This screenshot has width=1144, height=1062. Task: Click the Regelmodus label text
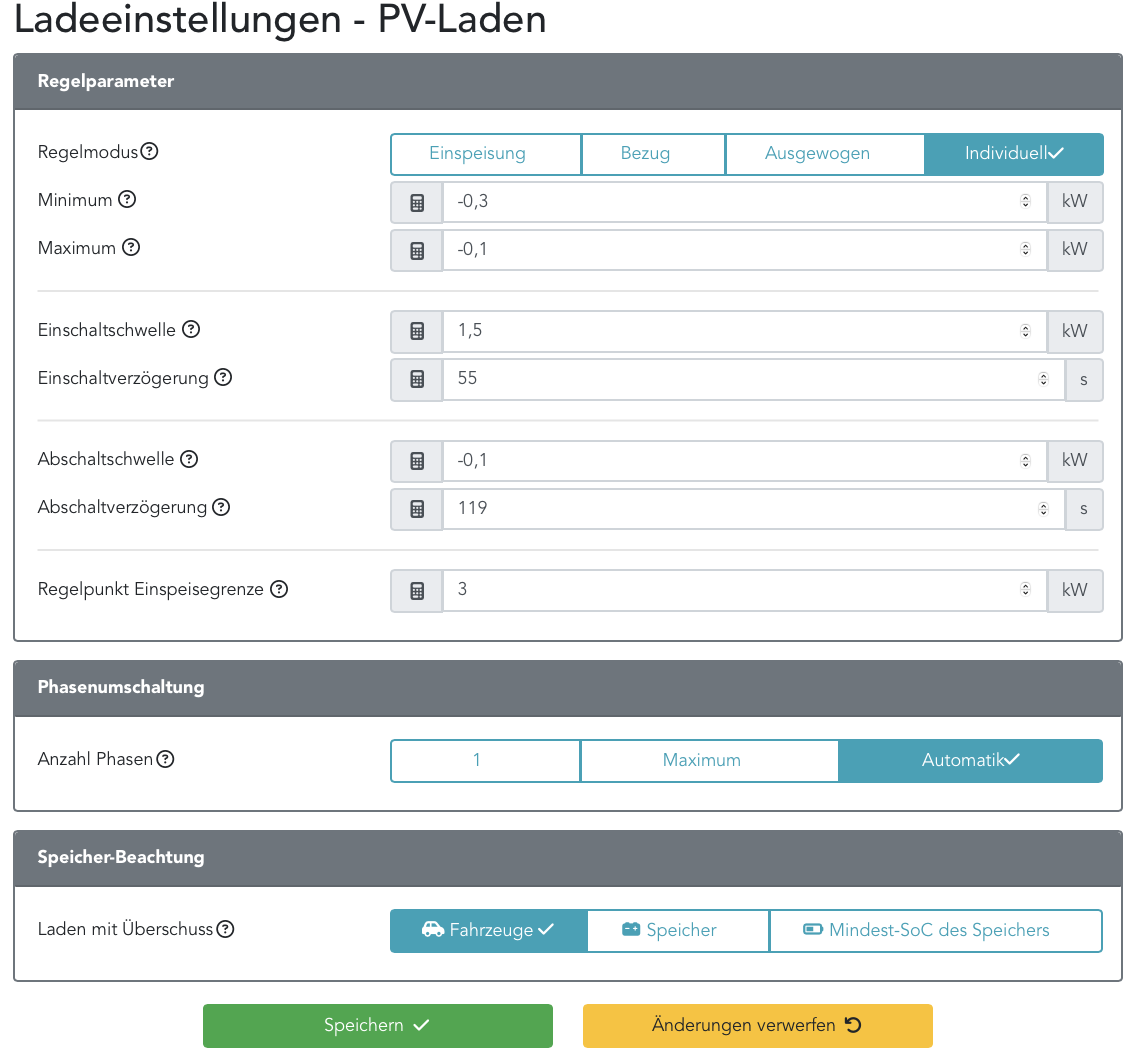(88, 152)
